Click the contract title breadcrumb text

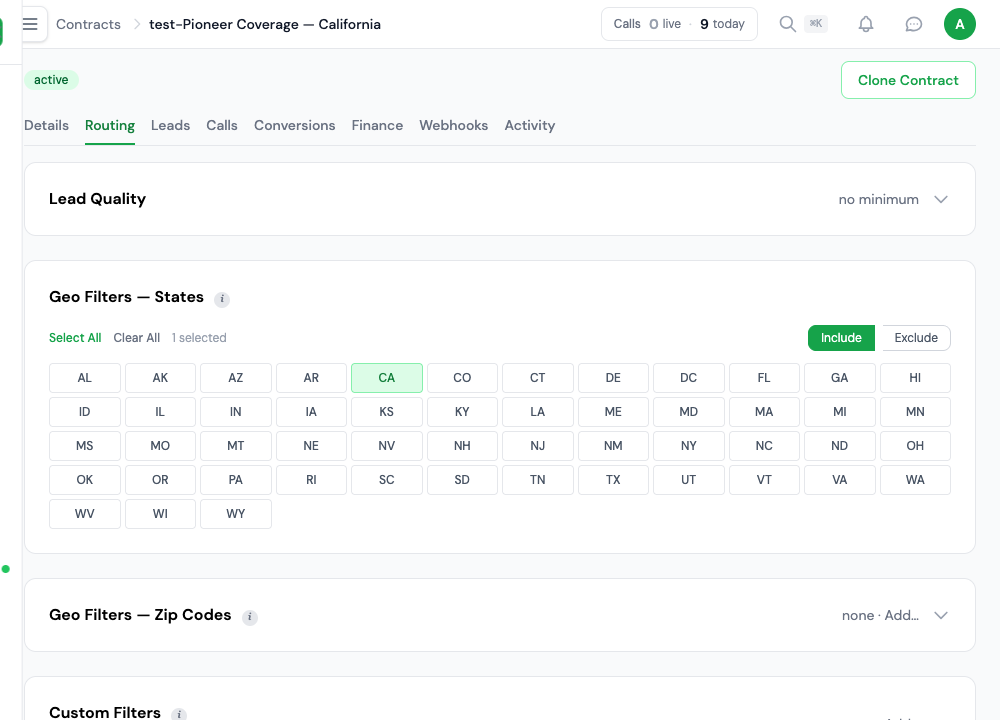(x=265, y=24)
